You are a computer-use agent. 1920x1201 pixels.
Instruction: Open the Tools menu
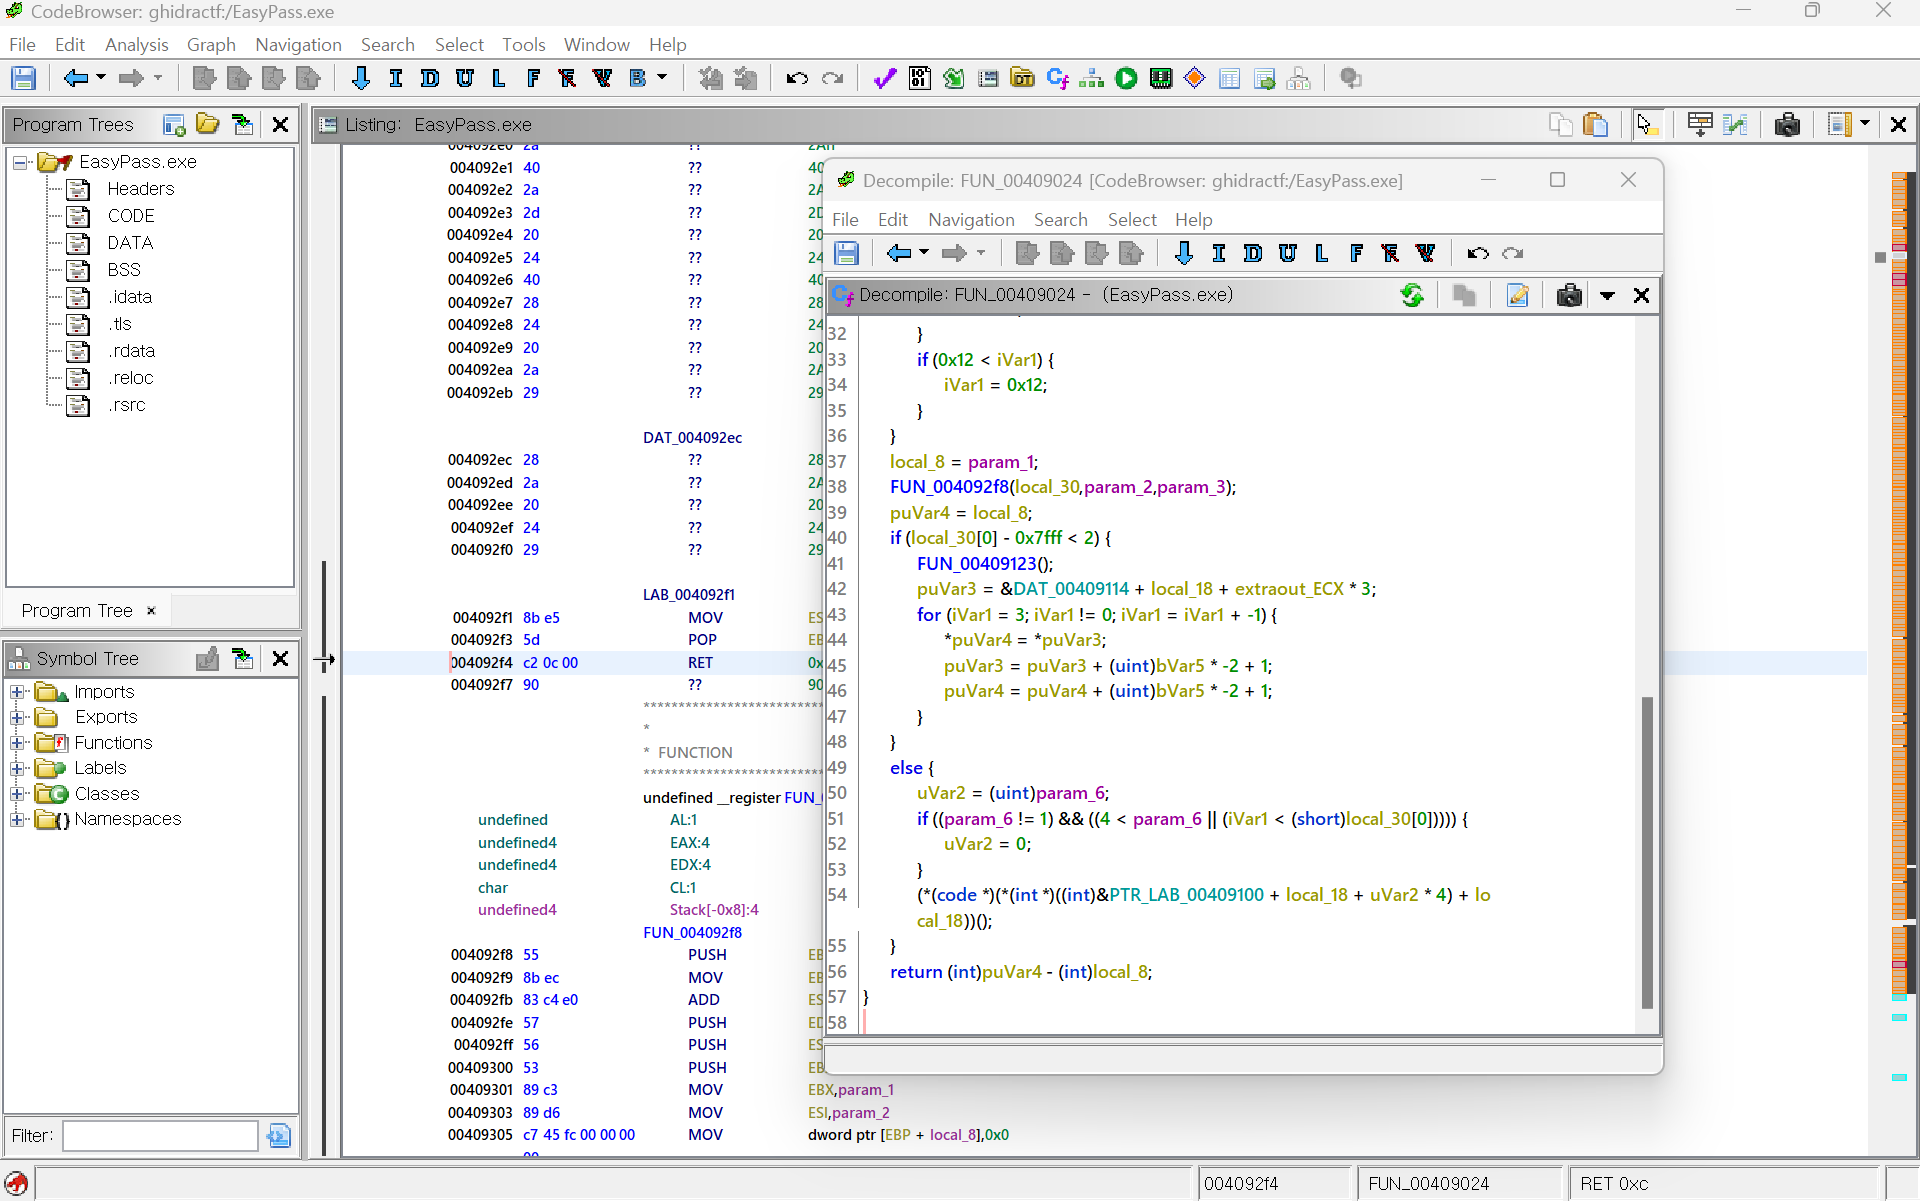[524, 45]
